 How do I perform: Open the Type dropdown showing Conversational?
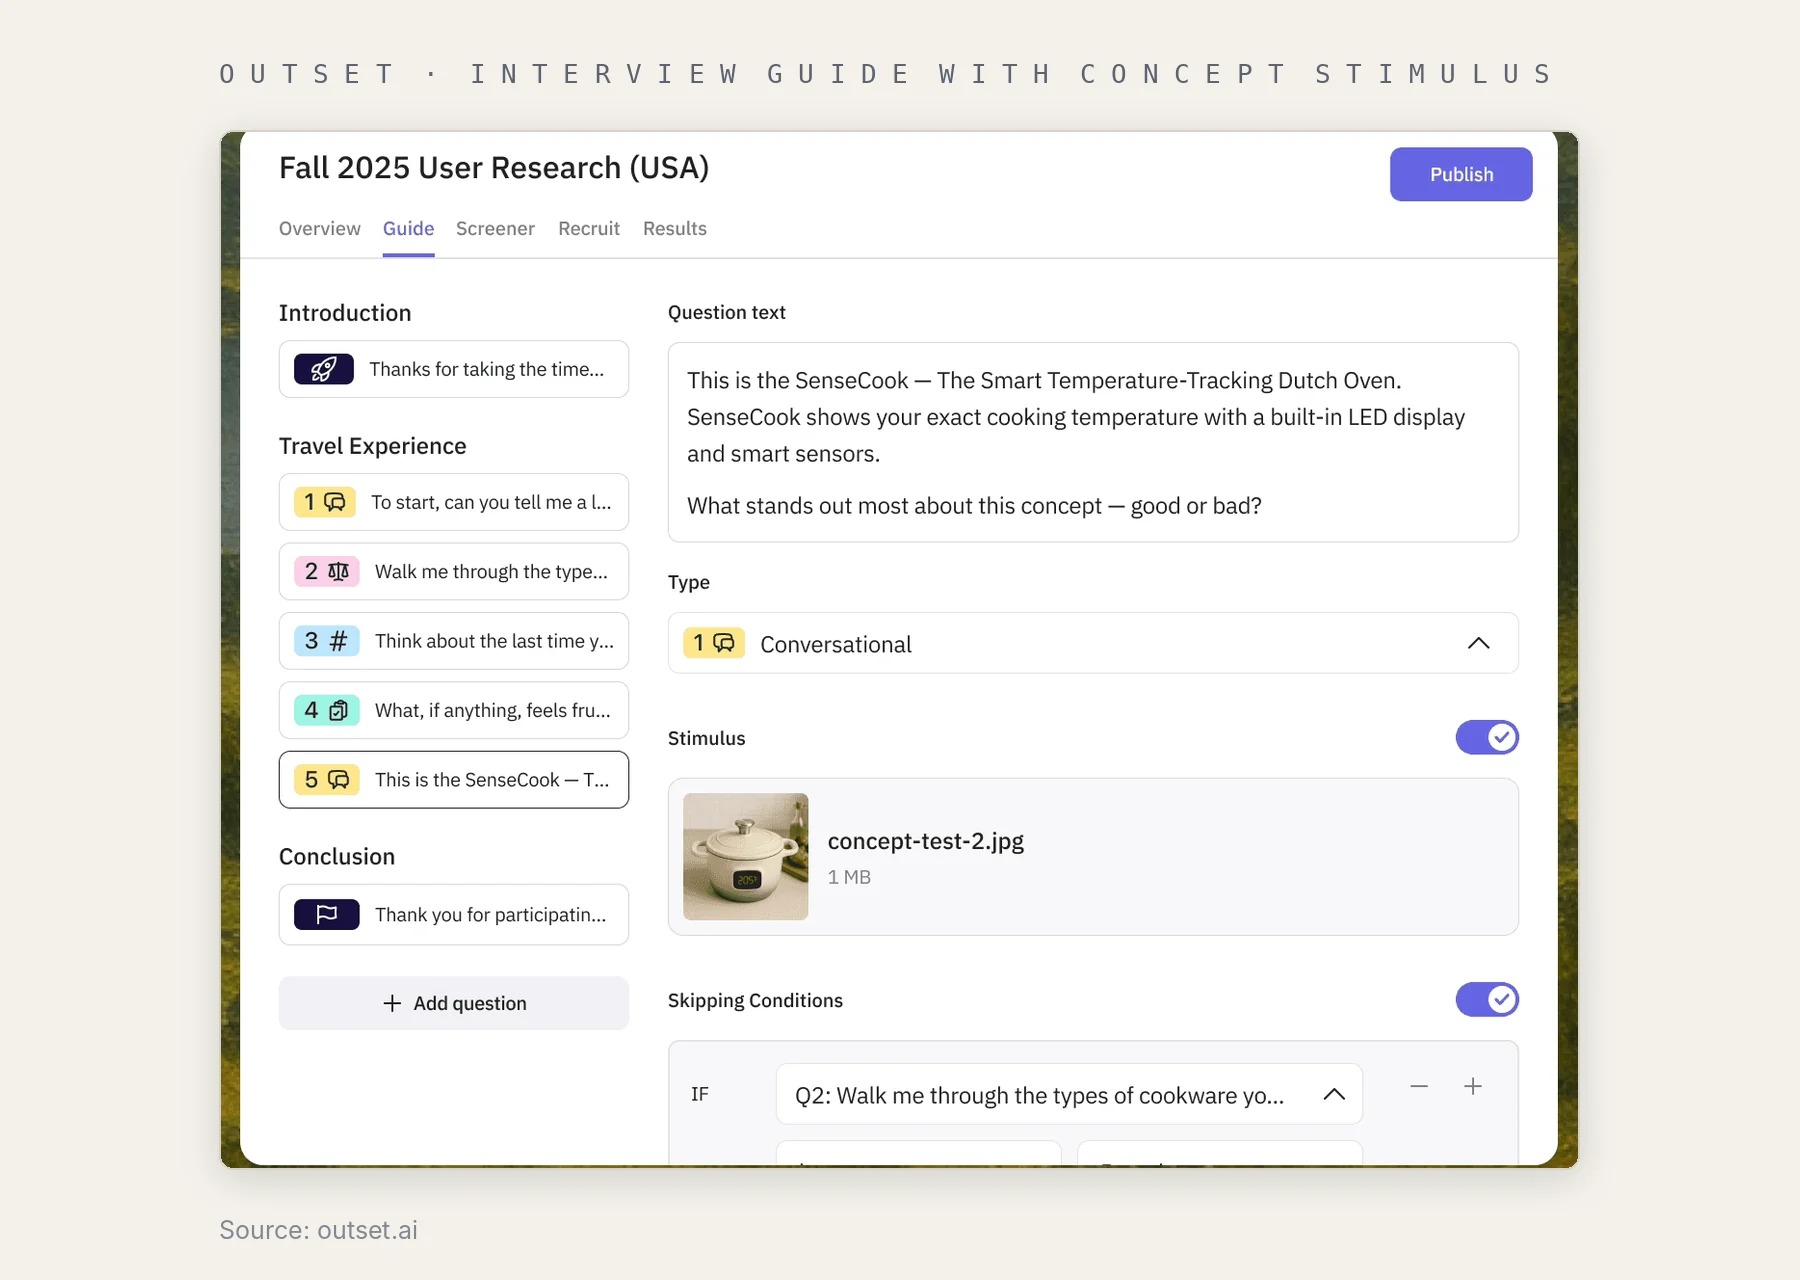point(1093,643)
